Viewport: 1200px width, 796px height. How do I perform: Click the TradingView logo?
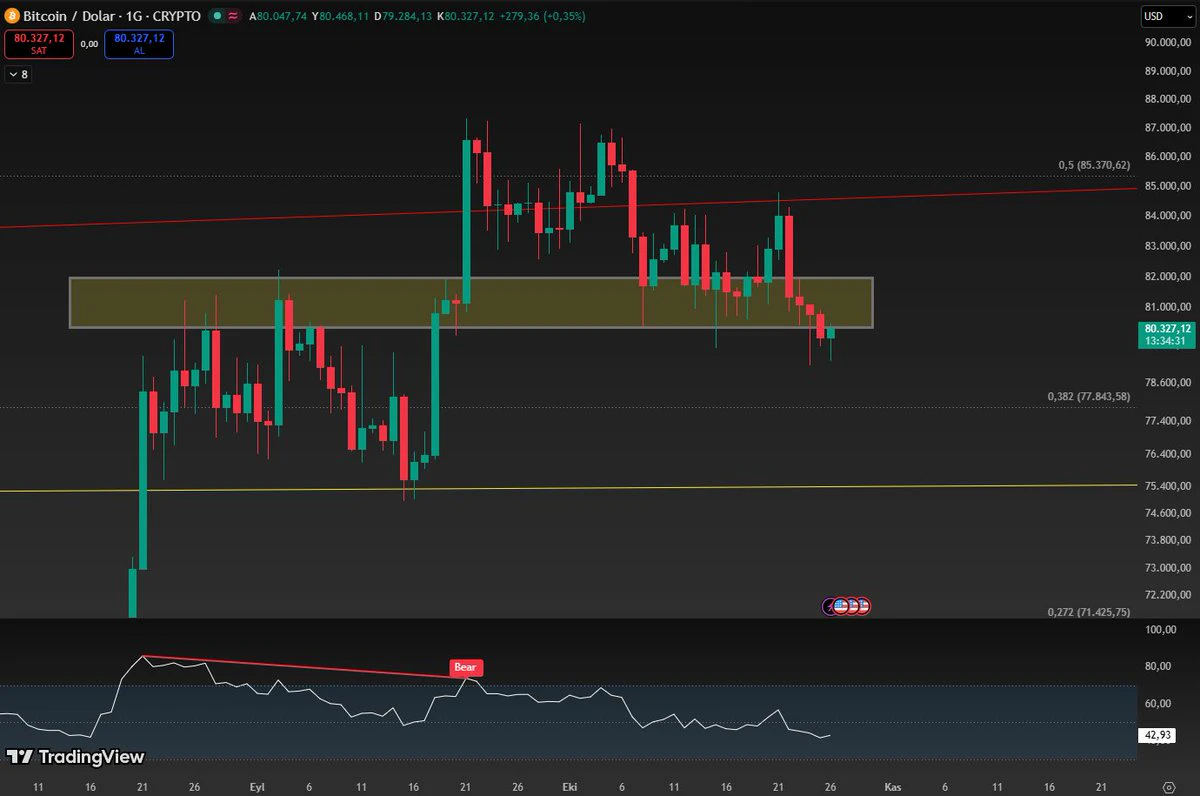tap(76, 757)
